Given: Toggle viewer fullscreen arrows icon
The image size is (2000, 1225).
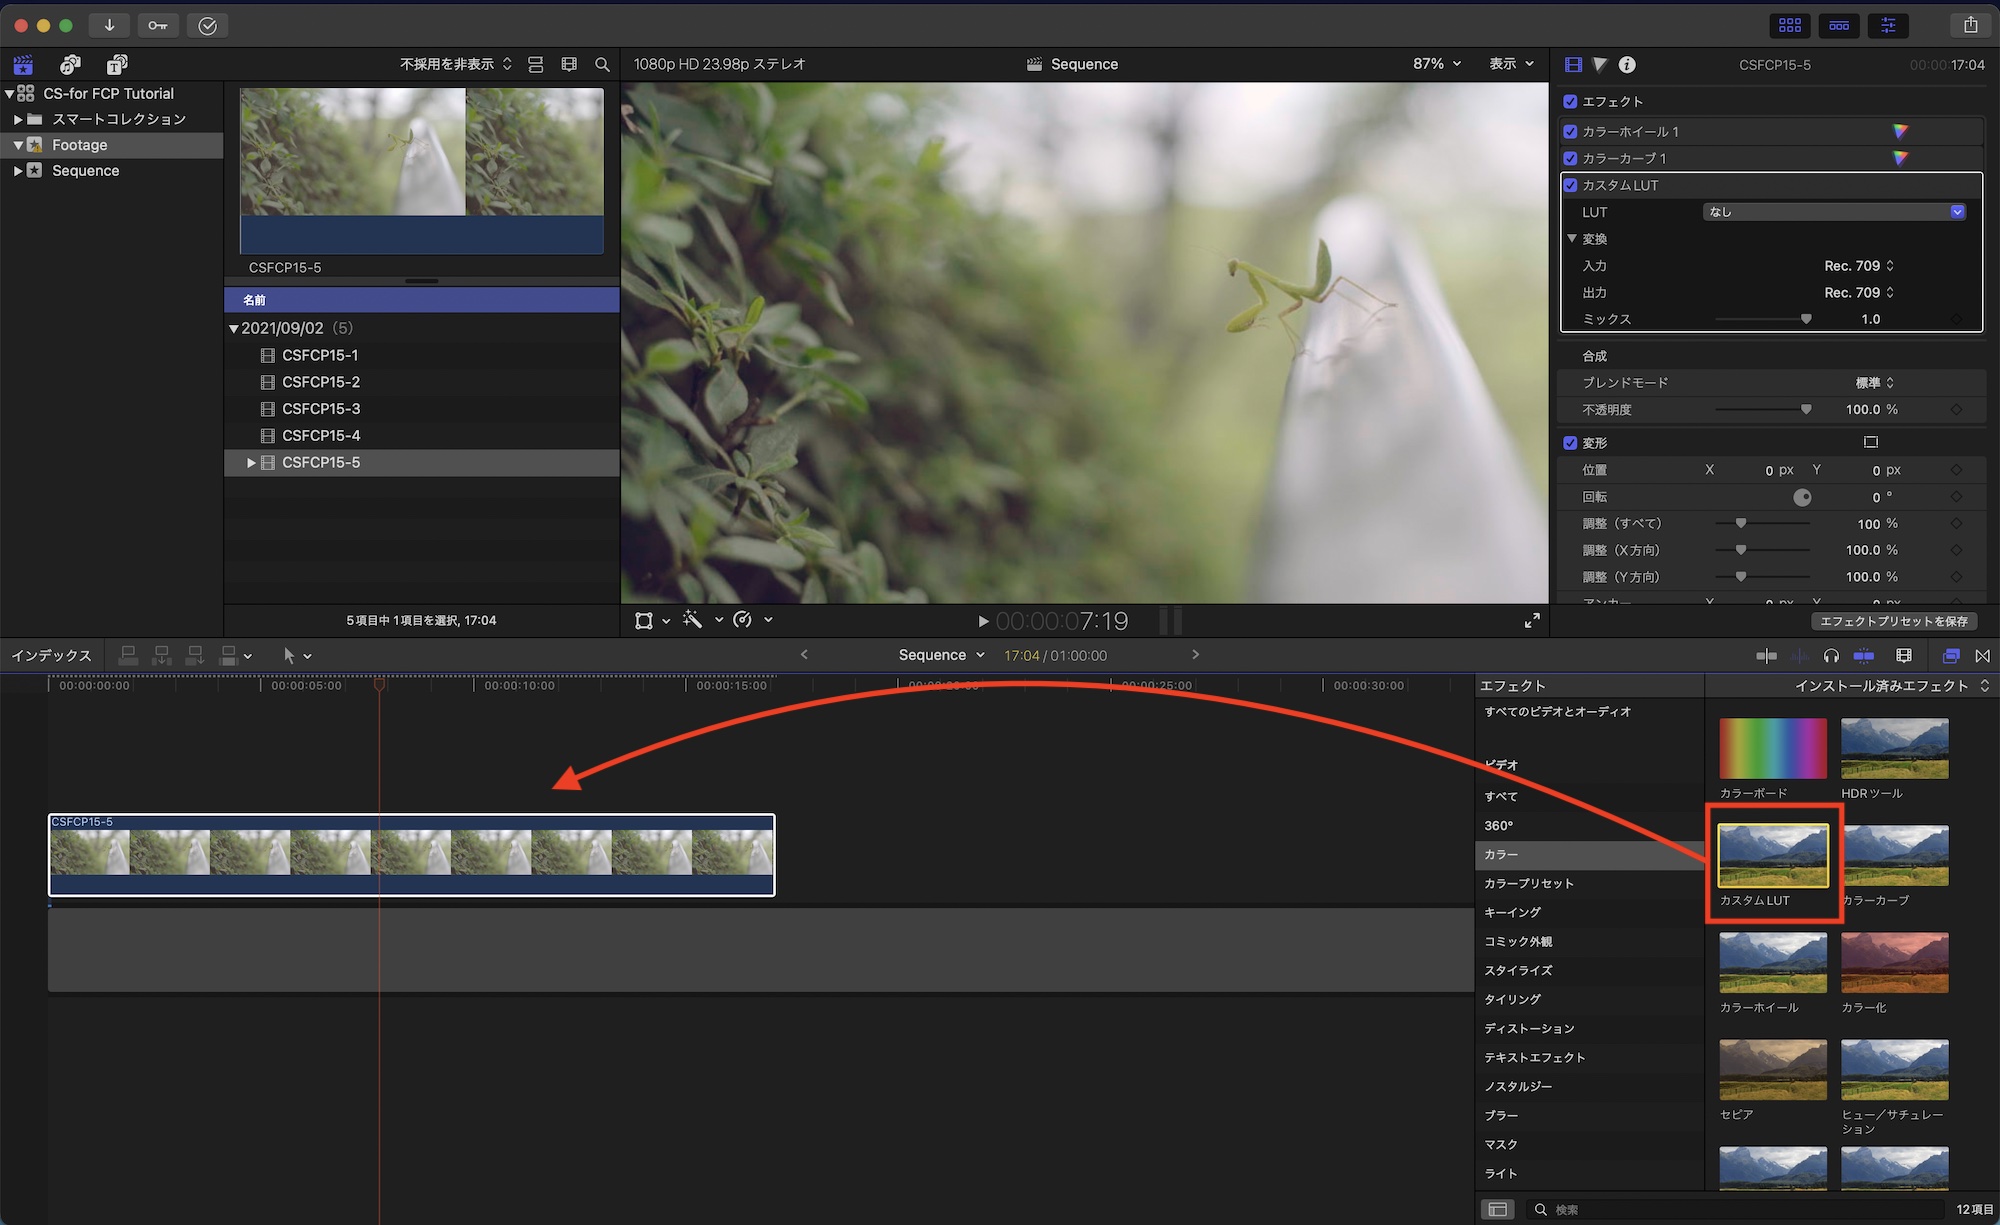Looking at the screenshot, I should (1532, 621).
